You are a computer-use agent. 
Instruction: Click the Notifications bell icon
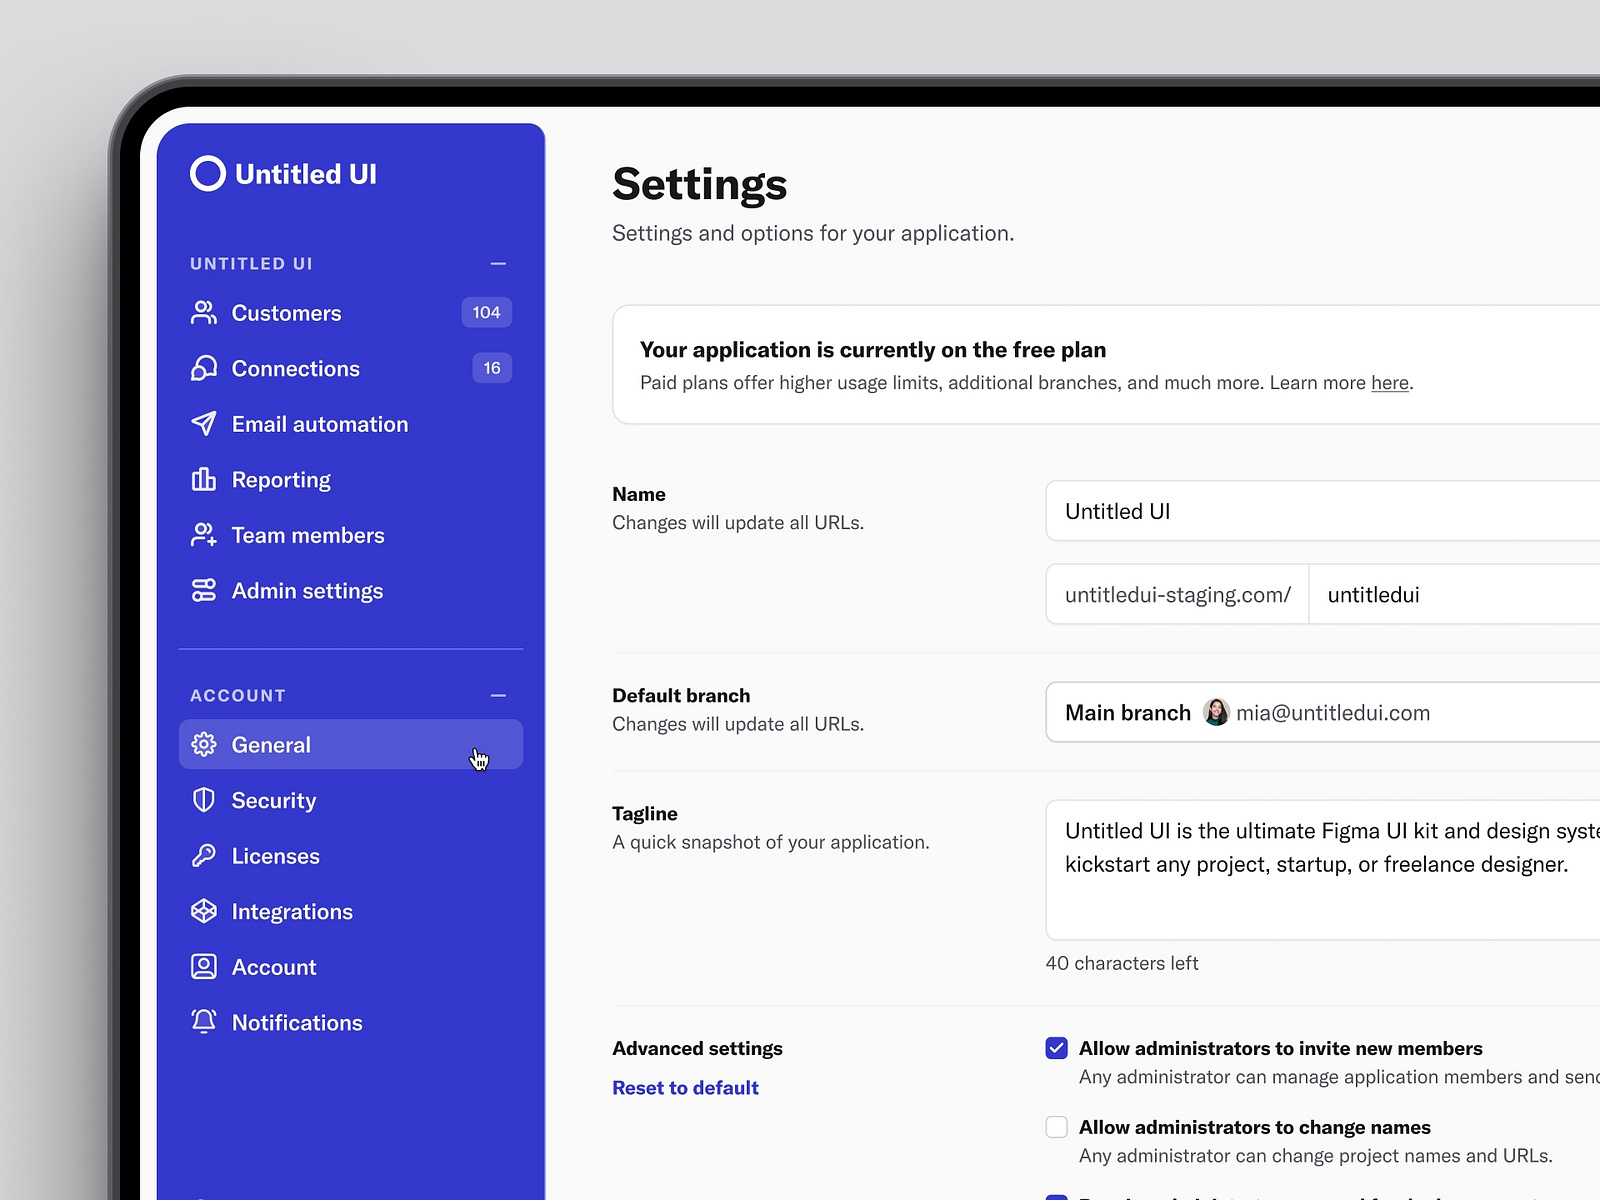point(204,1022)
